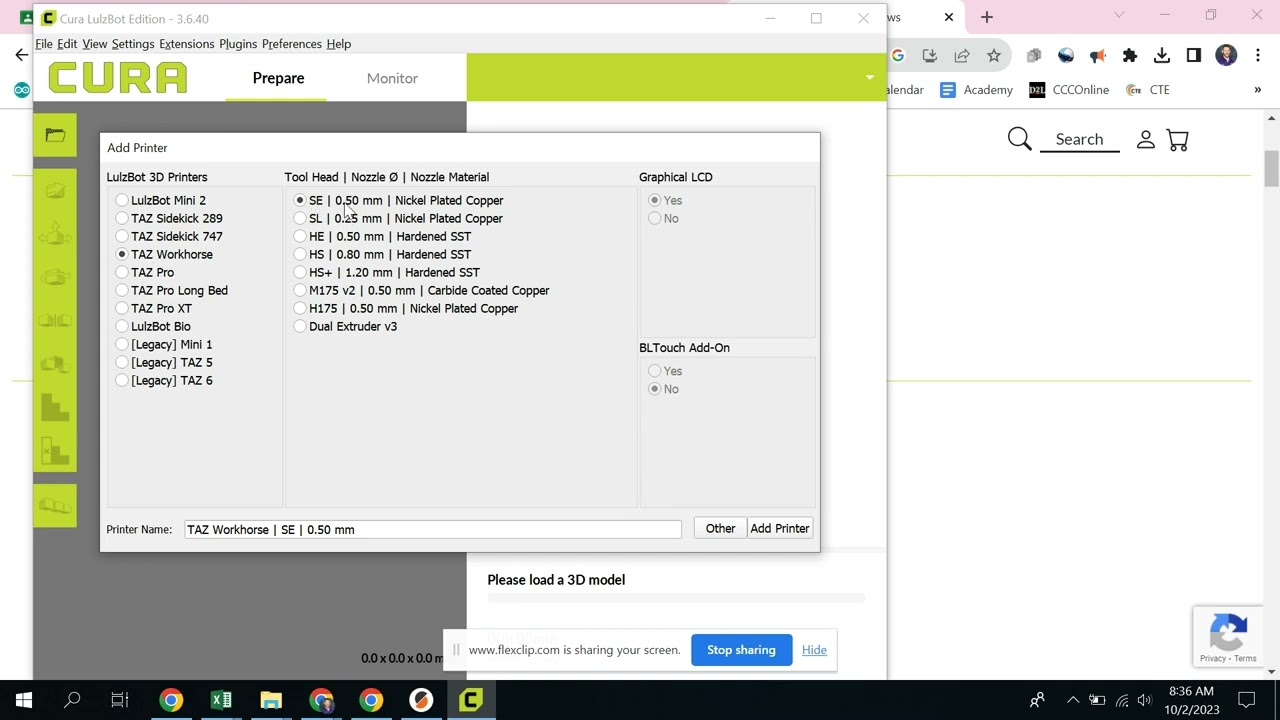This screenshot has height=720, width=1280.
Task: Click the Add Printer button
Action: pos(780,528)
